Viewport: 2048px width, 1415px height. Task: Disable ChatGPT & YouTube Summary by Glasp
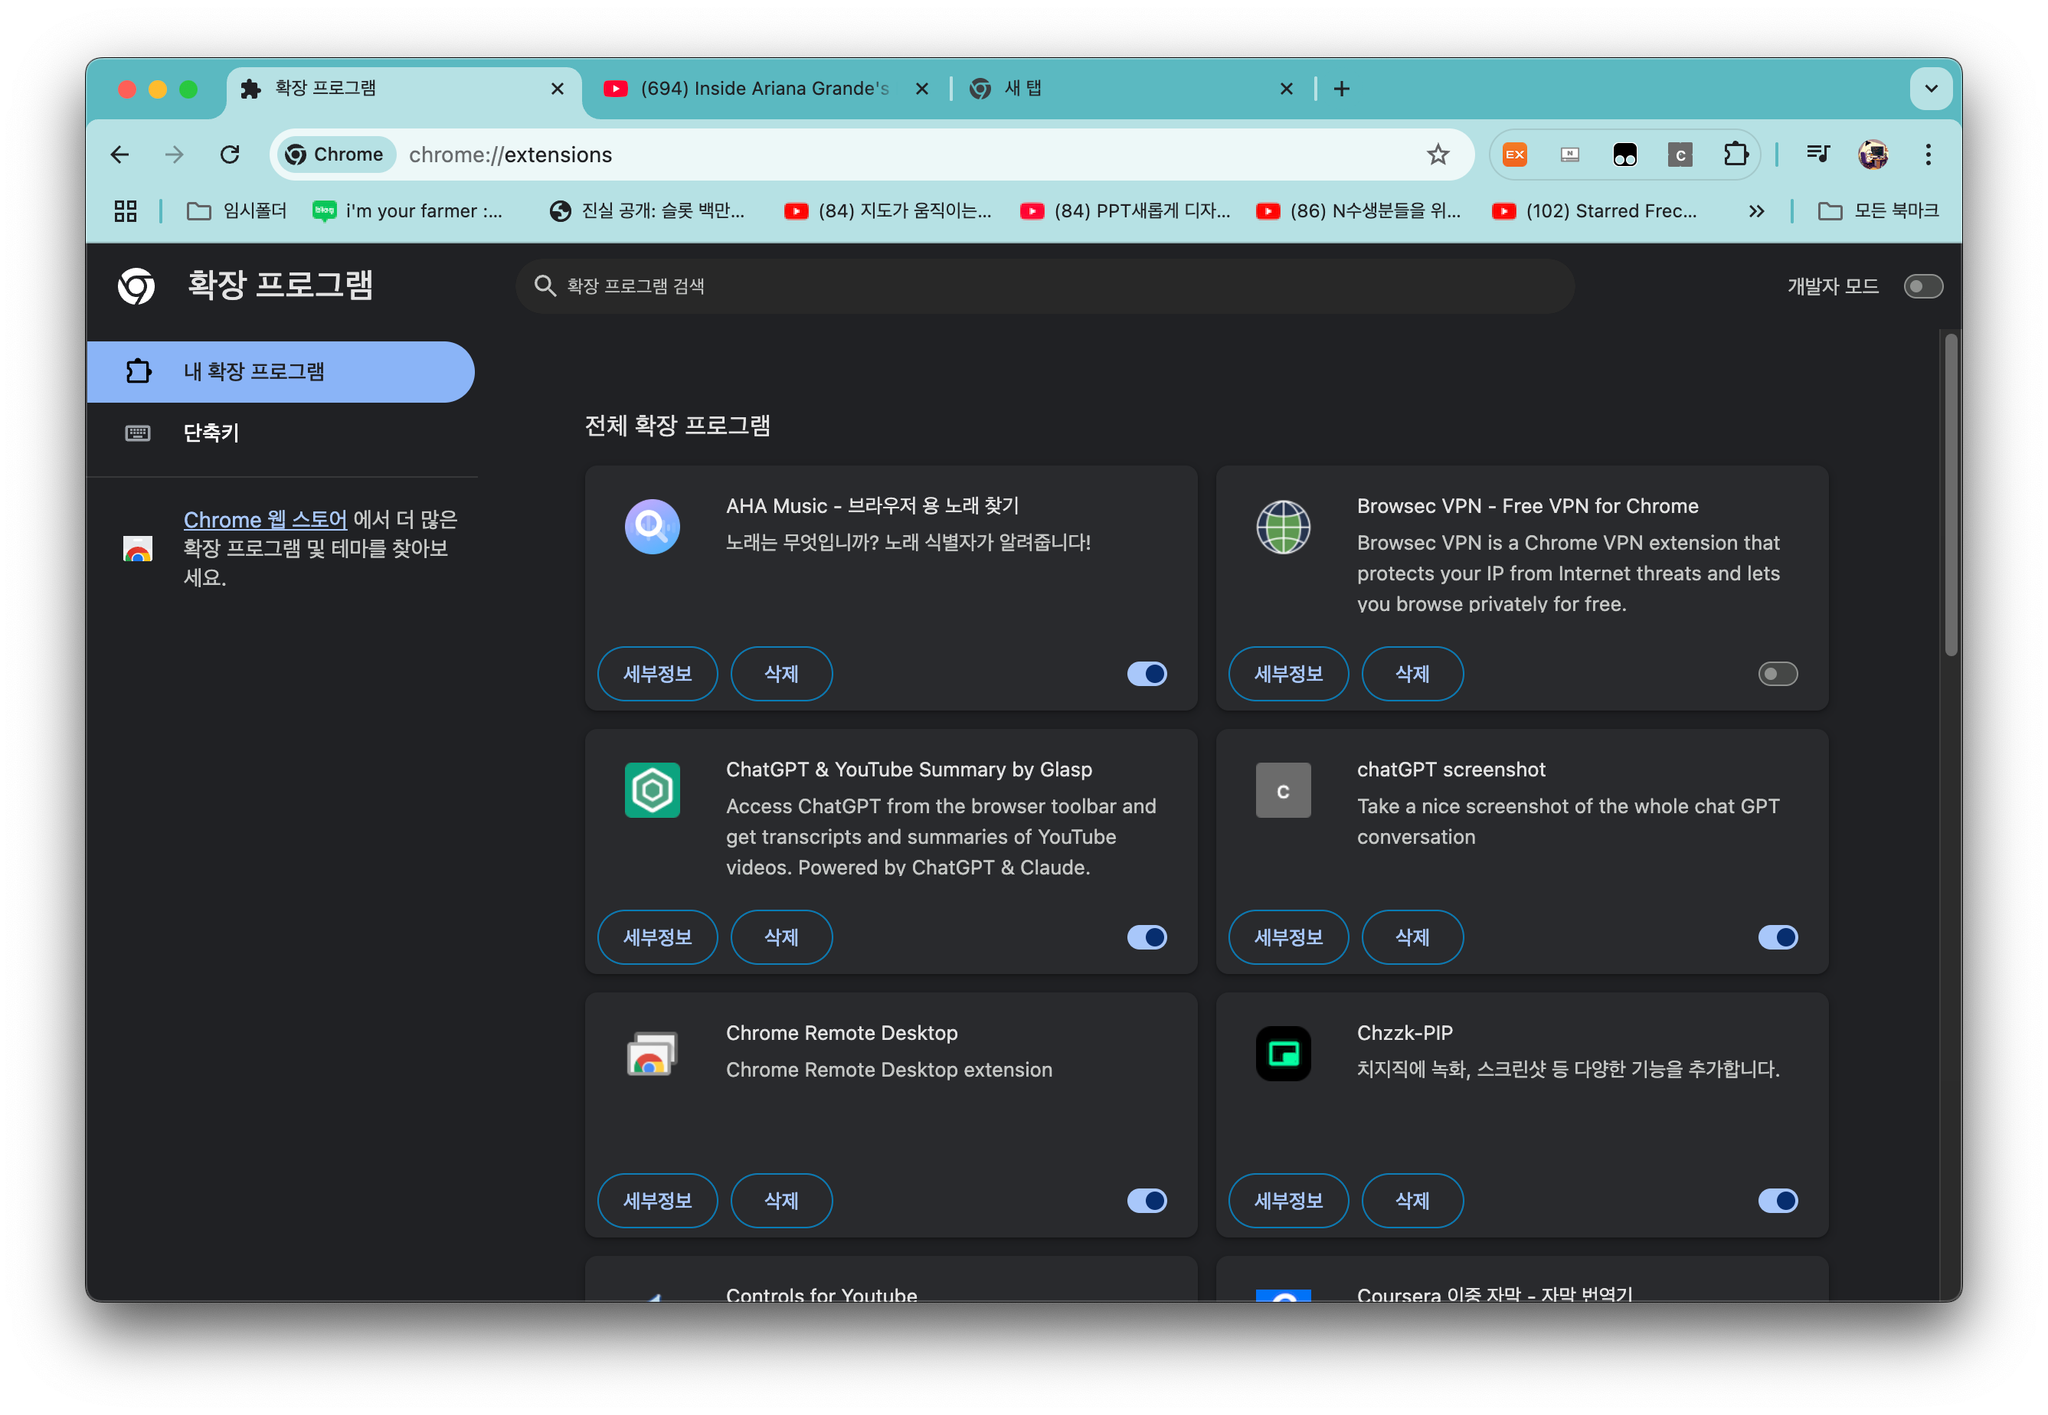(1147, 937)
